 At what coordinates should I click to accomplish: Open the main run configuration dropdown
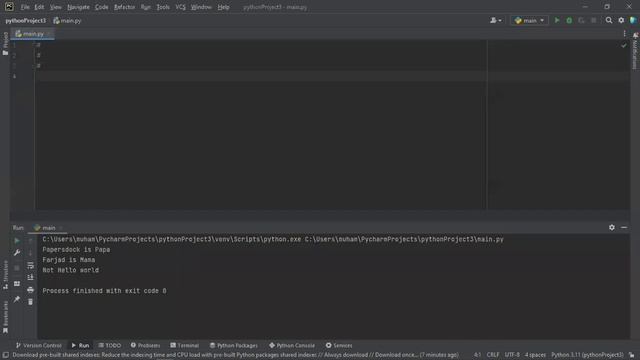click(x=529, y=20)
